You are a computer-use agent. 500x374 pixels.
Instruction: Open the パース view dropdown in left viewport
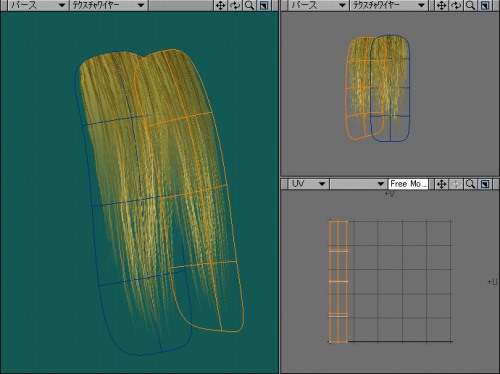point(38,5)
